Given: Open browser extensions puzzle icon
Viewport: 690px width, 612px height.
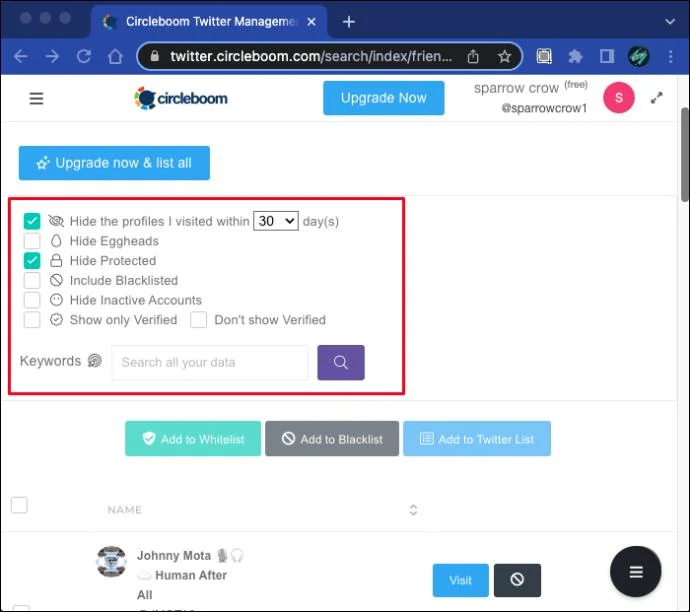Looking at the screenshot, I should pyautogui.click(x=575, y=56).
